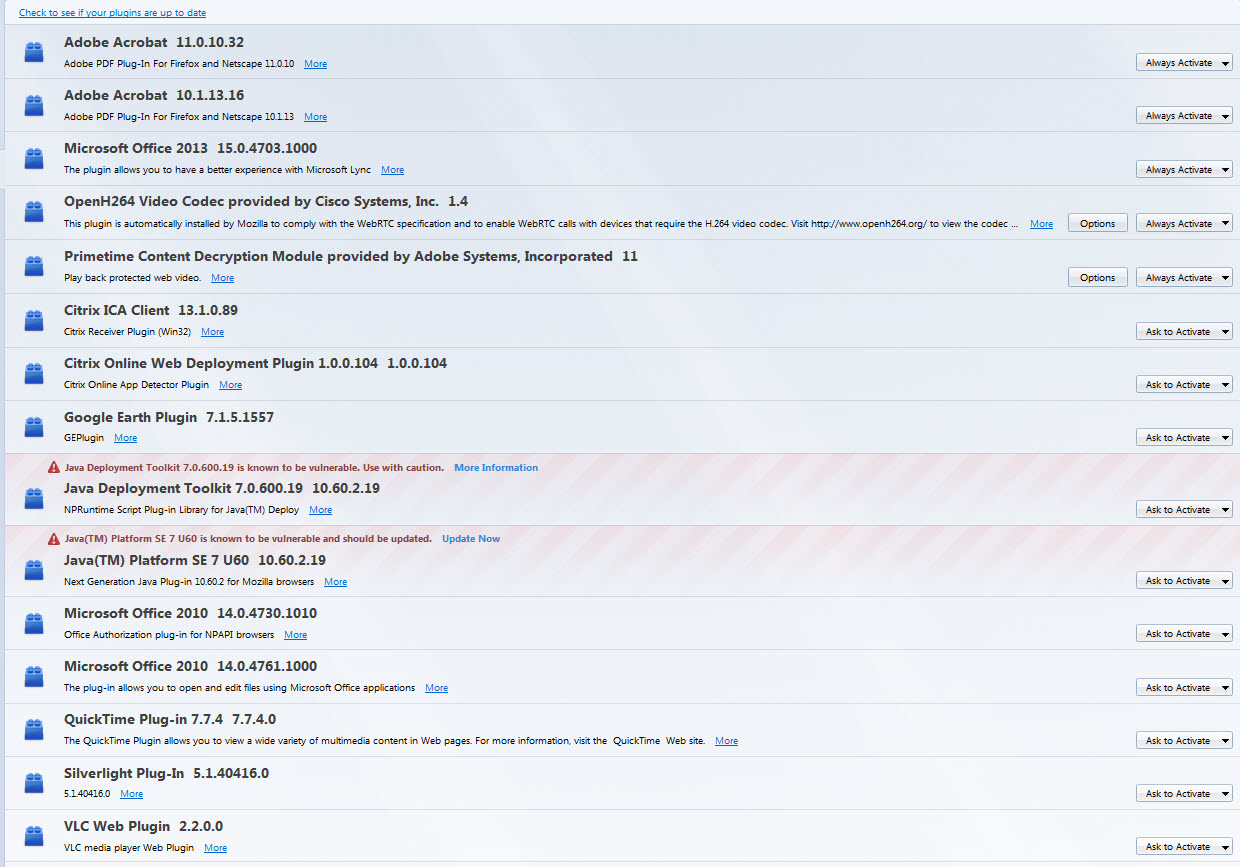This screenshot has width=1240, height=867.
Task: Show More for Citrix Online App Detector
Action: [230, 385]
